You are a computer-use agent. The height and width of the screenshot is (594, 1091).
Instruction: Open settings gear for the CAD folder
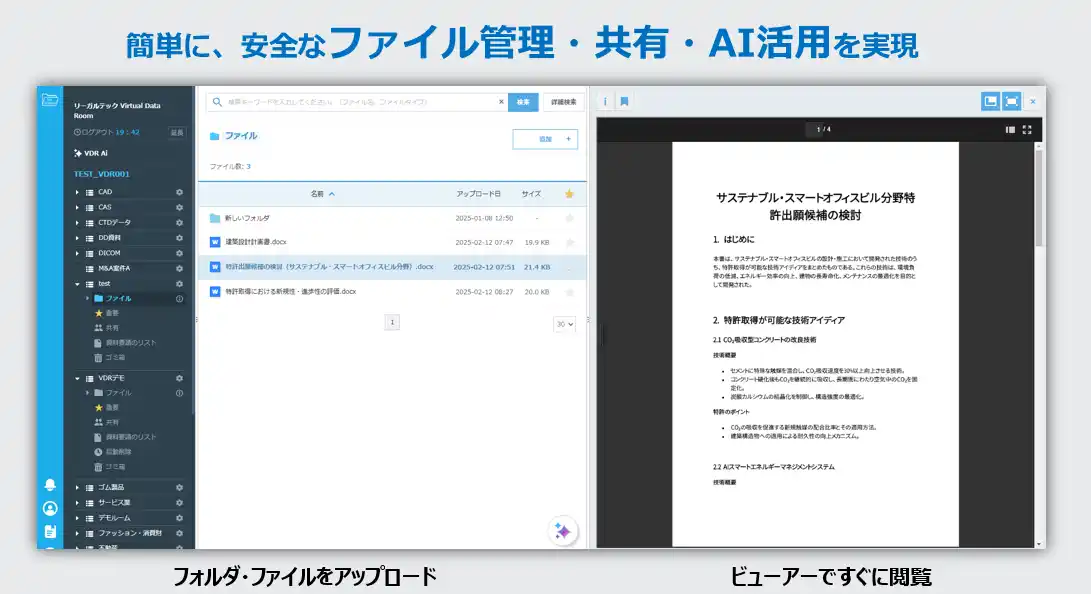coord(179,192)
